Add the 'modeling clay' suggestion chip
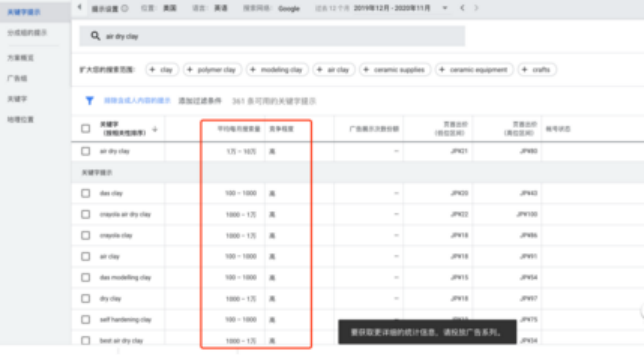This screenshot has height=363, width=644. coord(277,70)
